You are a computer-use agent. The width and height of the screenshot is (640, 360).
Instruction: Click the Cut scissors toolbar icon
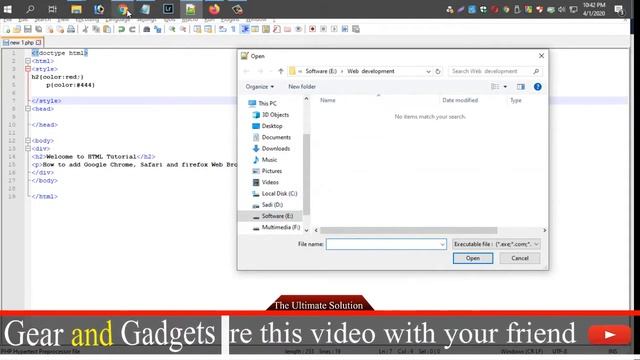(x=85, y=29)
